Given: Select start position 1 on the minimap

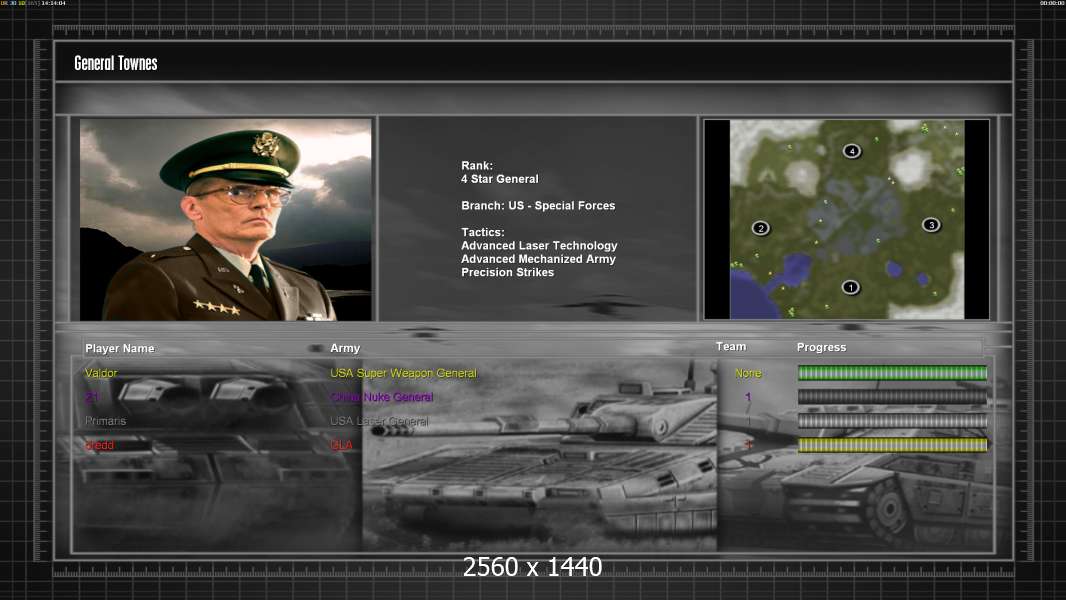Looking at the screenshot, I should (x=850, y=287).
